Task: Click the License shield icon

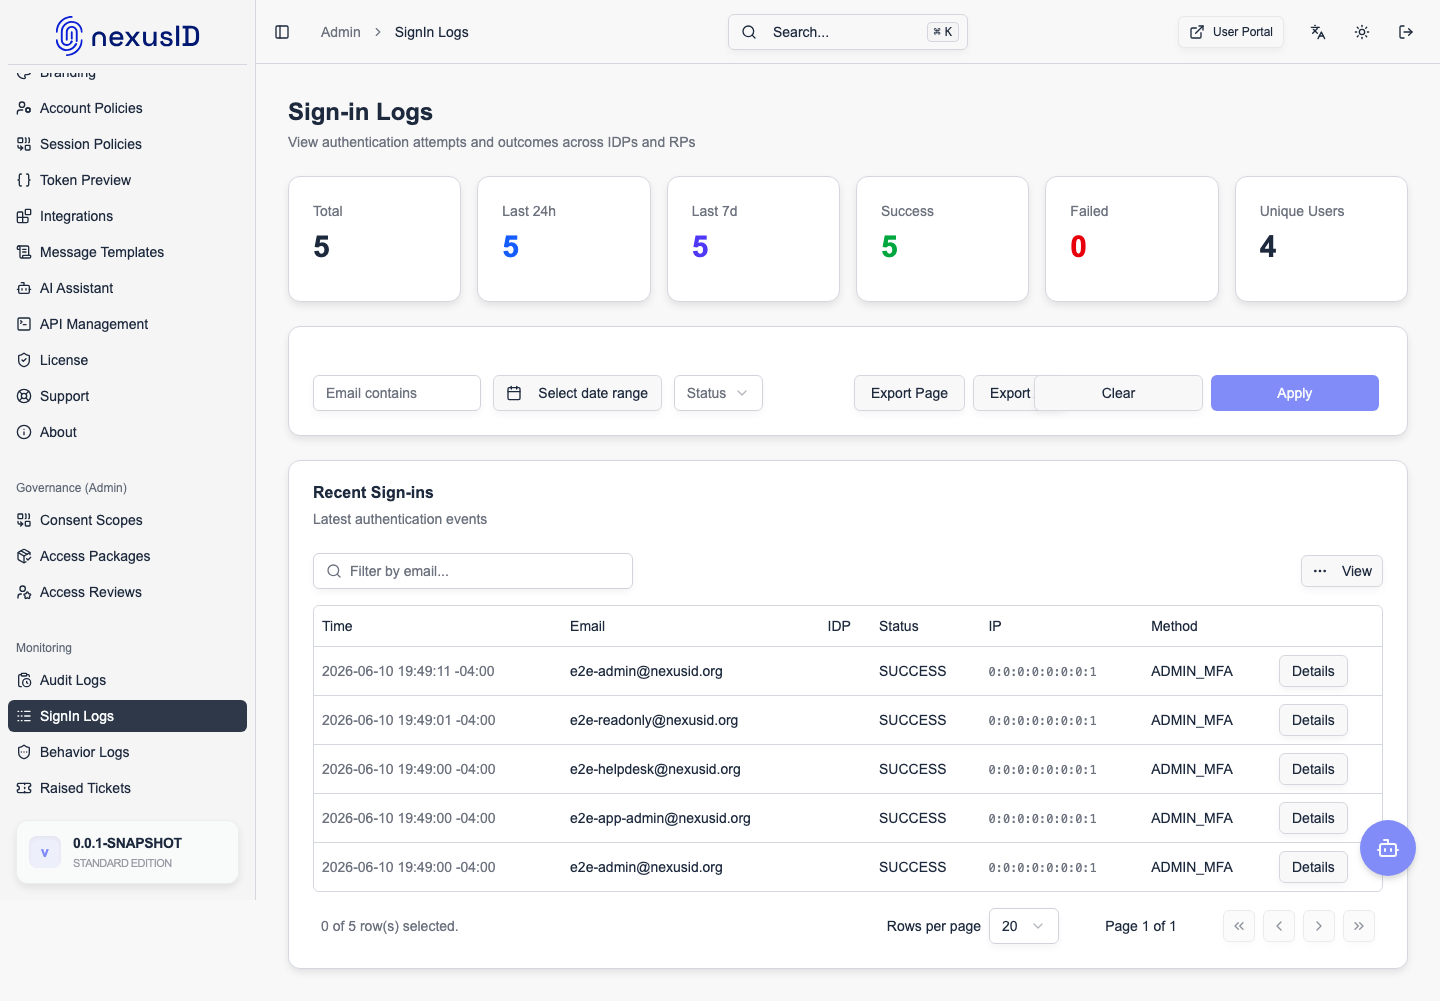Action: coord(24,360)
